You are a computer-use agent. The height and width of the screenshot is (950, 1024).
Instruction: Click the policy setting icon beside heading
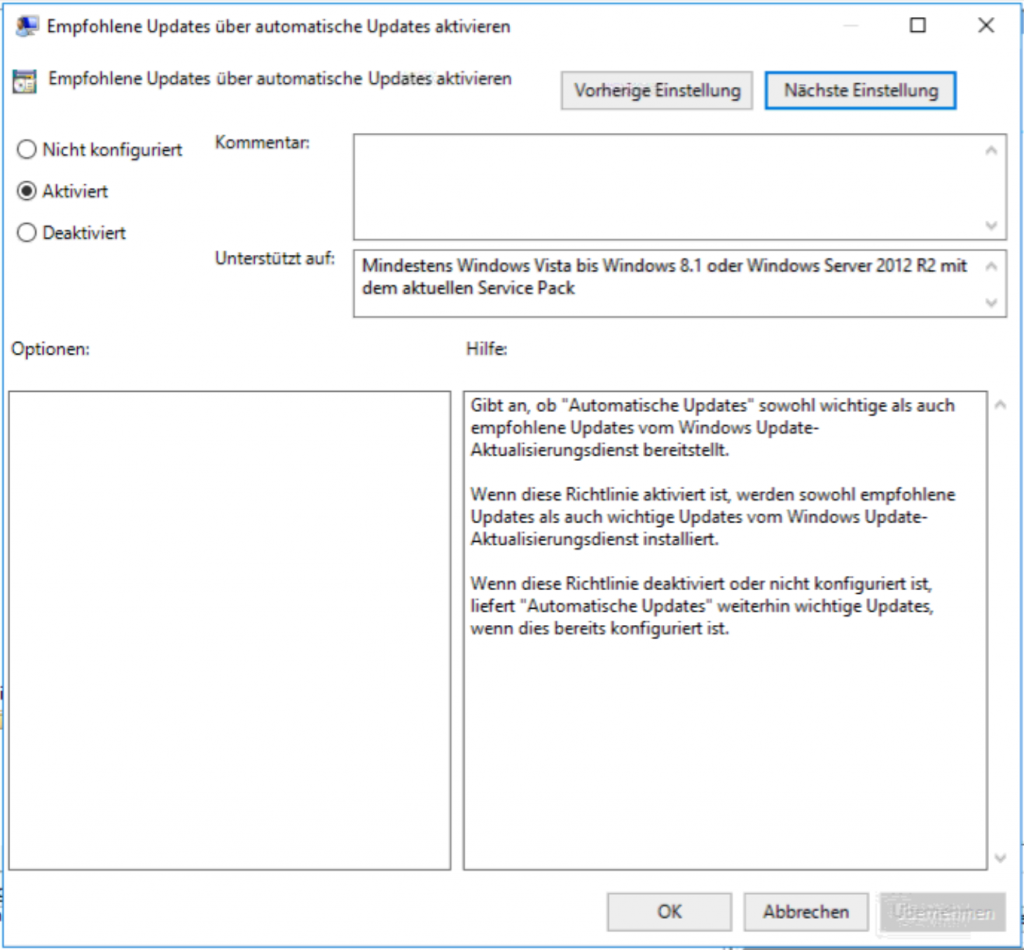[x=25, y=82]
